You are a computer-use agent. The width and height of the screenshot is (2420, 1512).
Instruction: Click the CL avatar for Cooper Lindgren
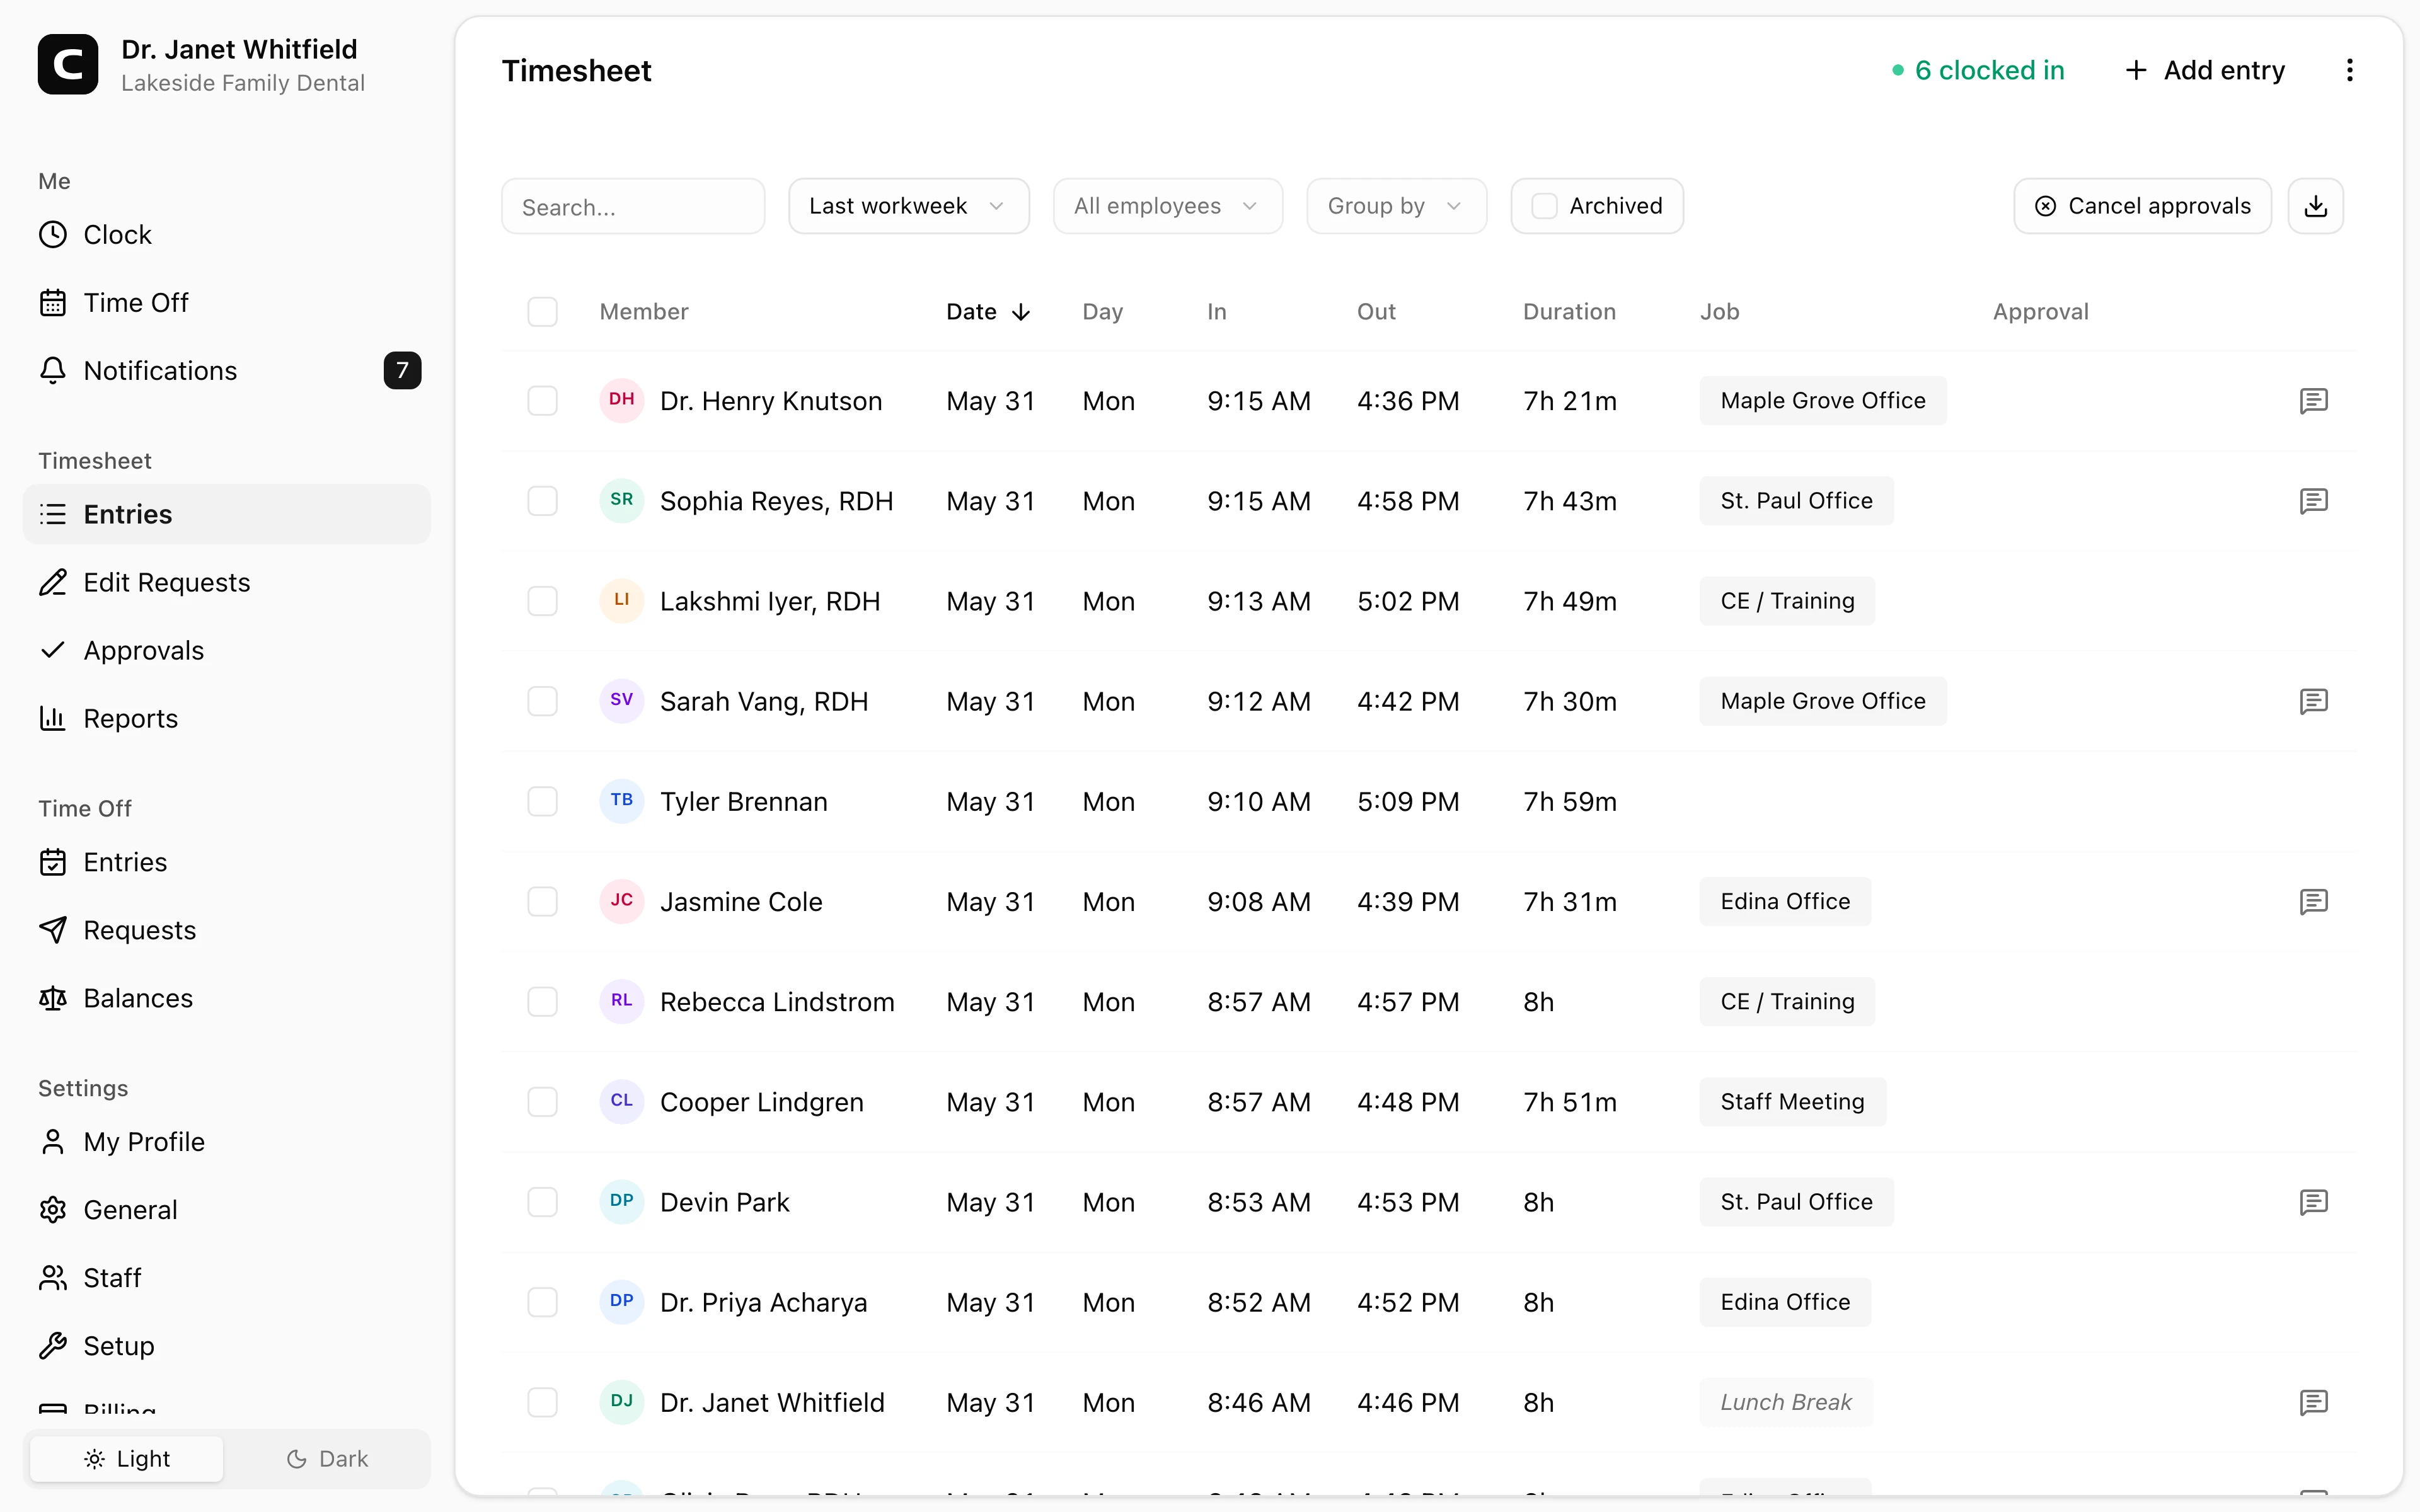[x=621, y=1101]
